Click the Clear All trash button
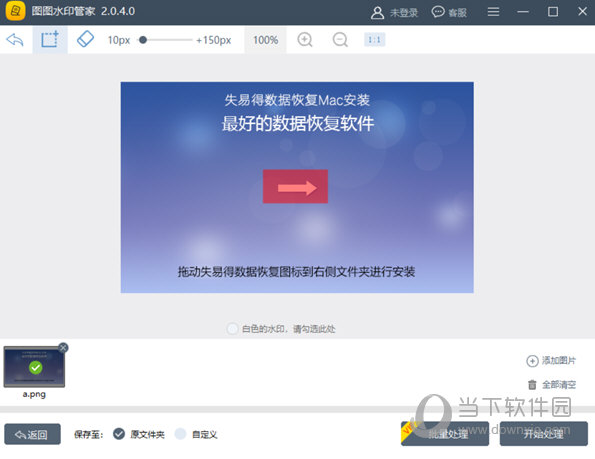The image size is (595, 459). tap(552, 385)
